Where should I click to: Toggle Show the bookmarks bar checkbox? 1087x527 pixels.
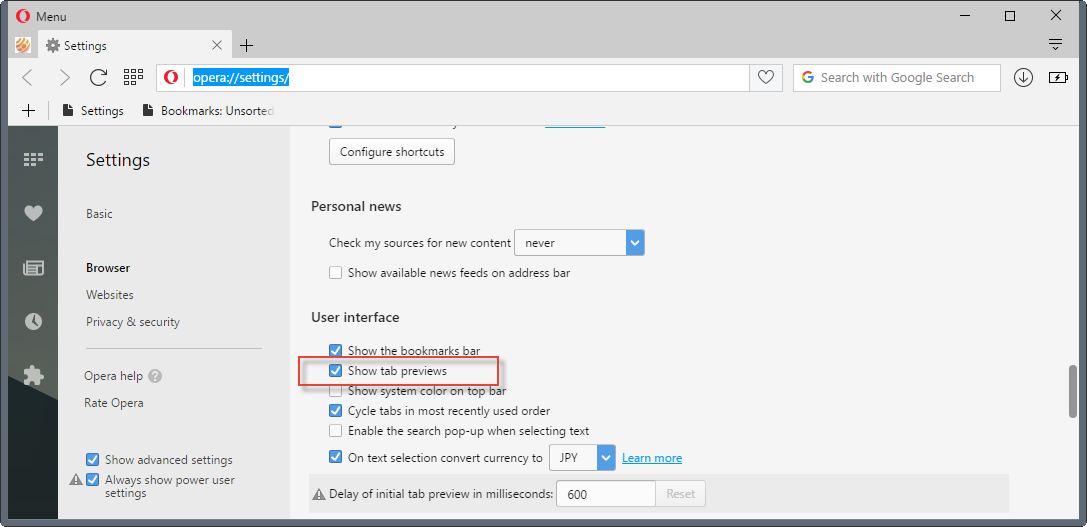336,351
